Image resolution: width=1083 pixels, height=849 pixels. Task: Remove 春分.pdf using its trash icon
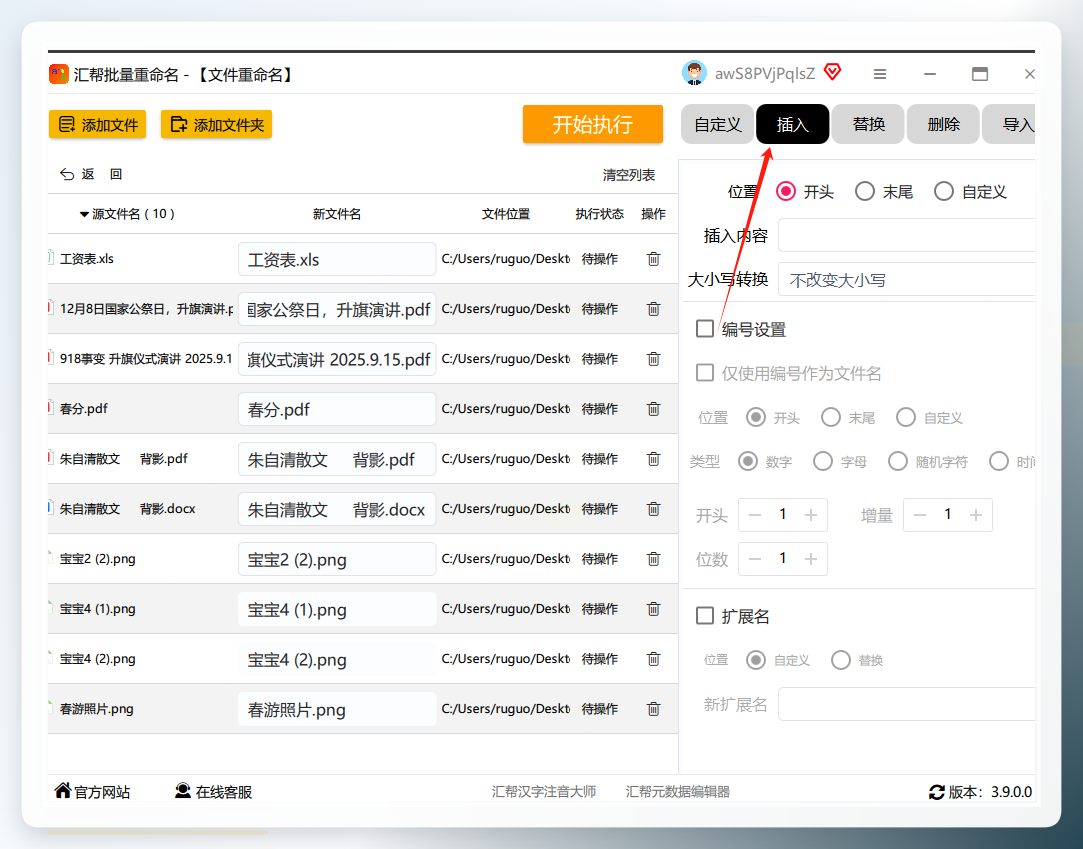(x=653, y=409)
